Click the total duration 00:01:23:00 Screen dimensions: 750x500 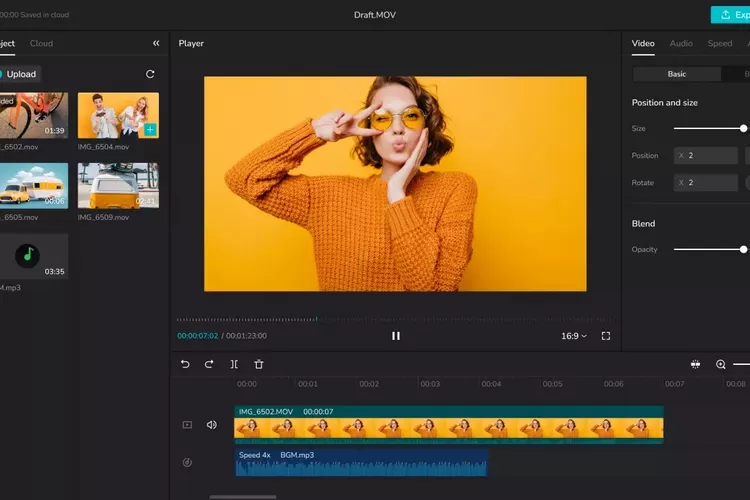tap(246, 336)
